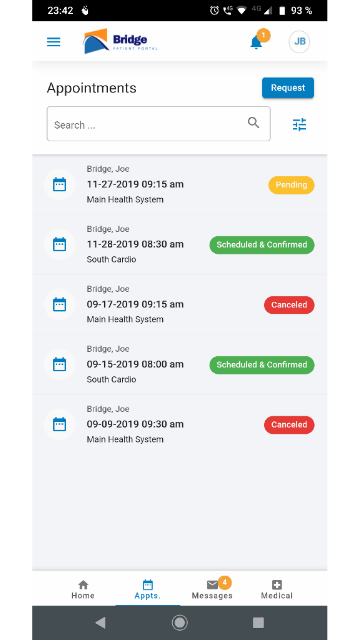Click the Request appointment button
This screenshot has height=640, width=360.
[288, 88]
